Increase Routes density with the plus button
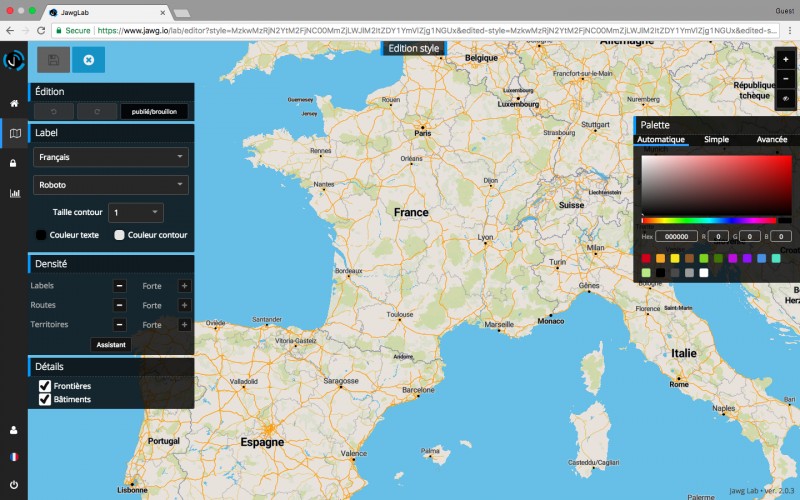 (184, 305)
